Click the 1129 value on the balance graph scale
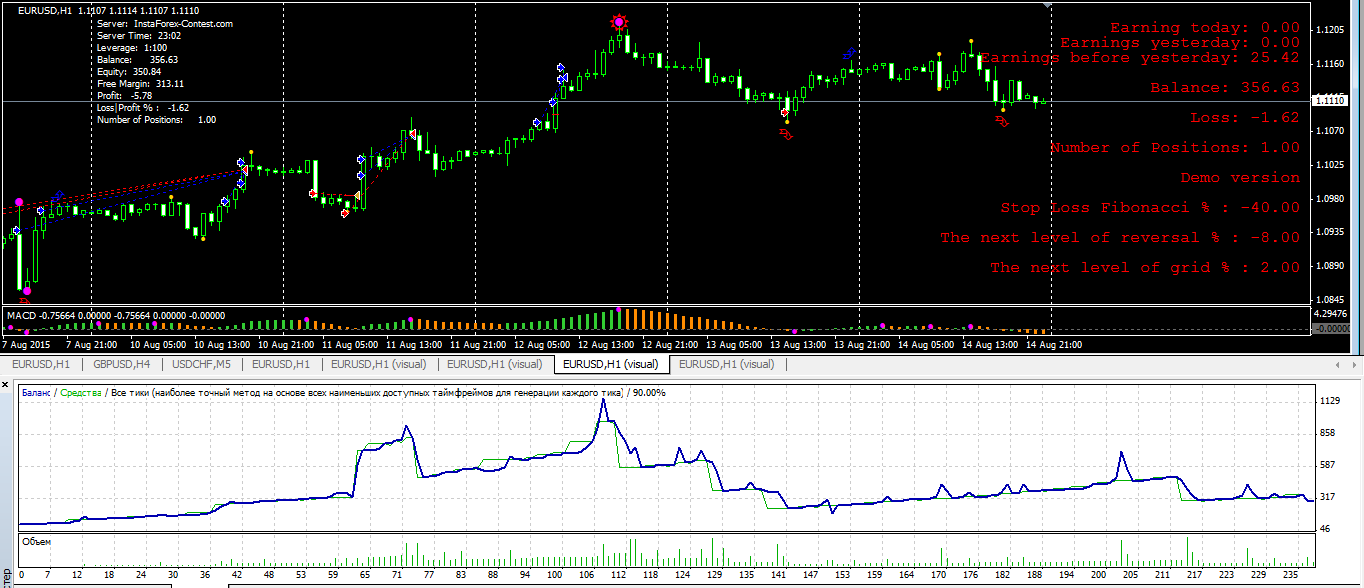 (1330, 401)
